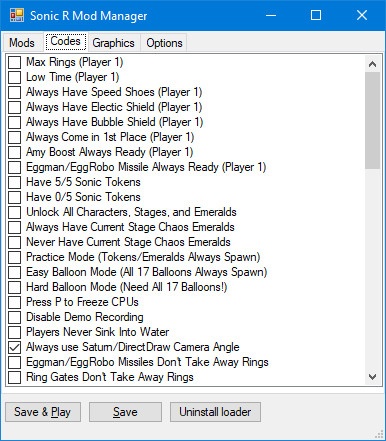Switch to the Mods tab

[x=22, y=43]
